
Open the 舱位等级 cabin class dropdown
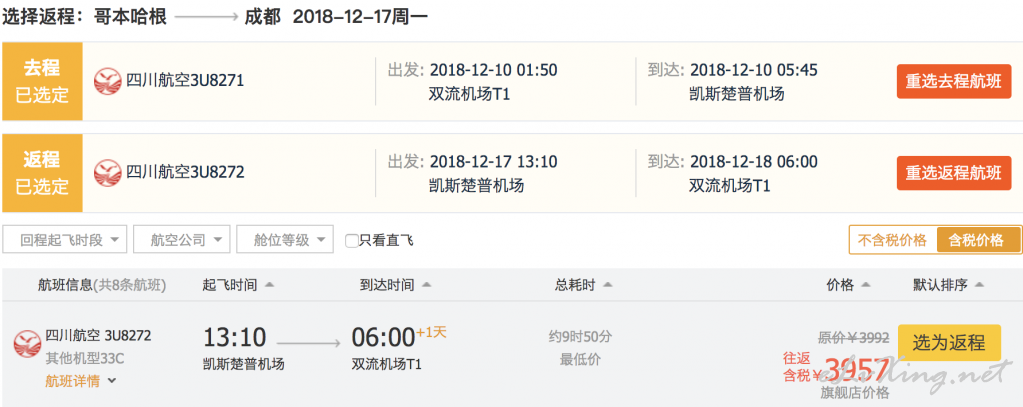285,239
